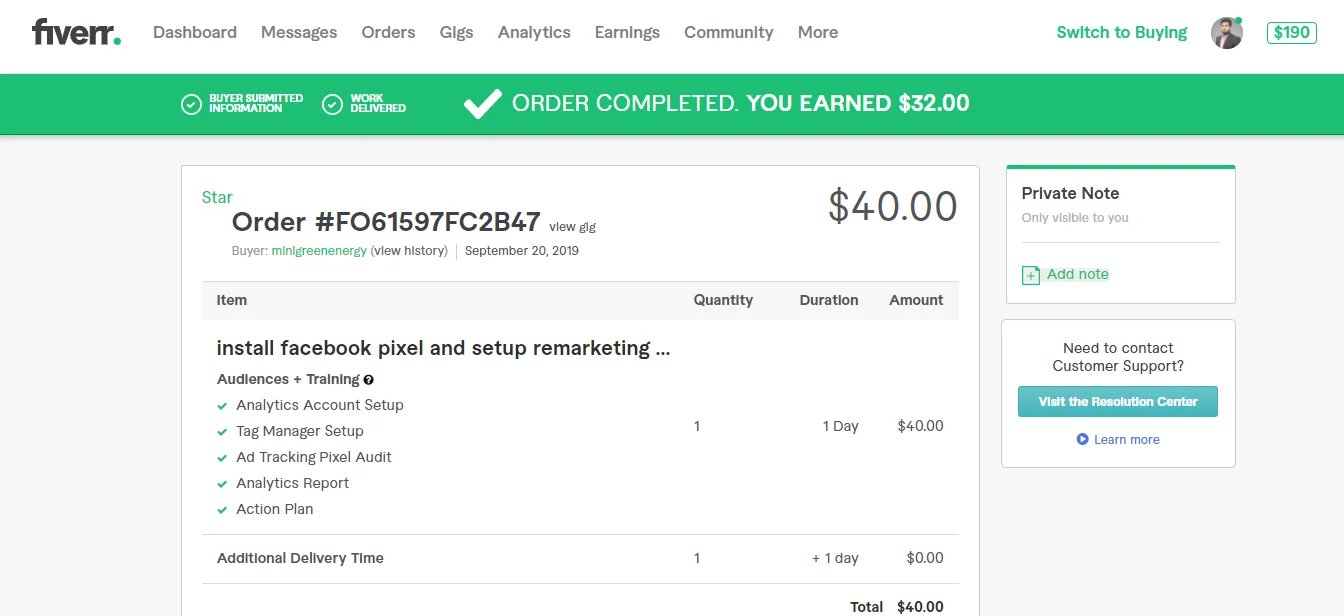Click the Analytics Account Setup checkmark
The image size is (1344, 616).
point(222,406)
